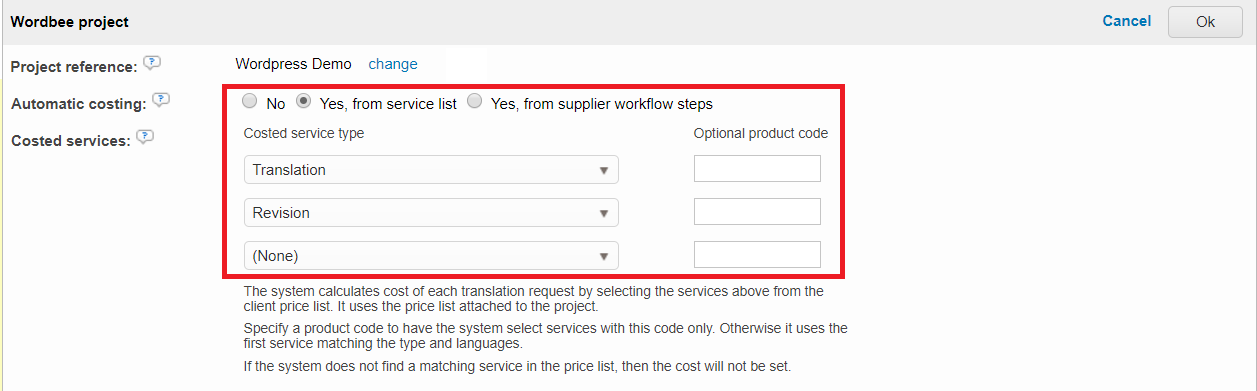Open the (None) service type dropdown
This screenshot has width=1257, height=391.
431,256
